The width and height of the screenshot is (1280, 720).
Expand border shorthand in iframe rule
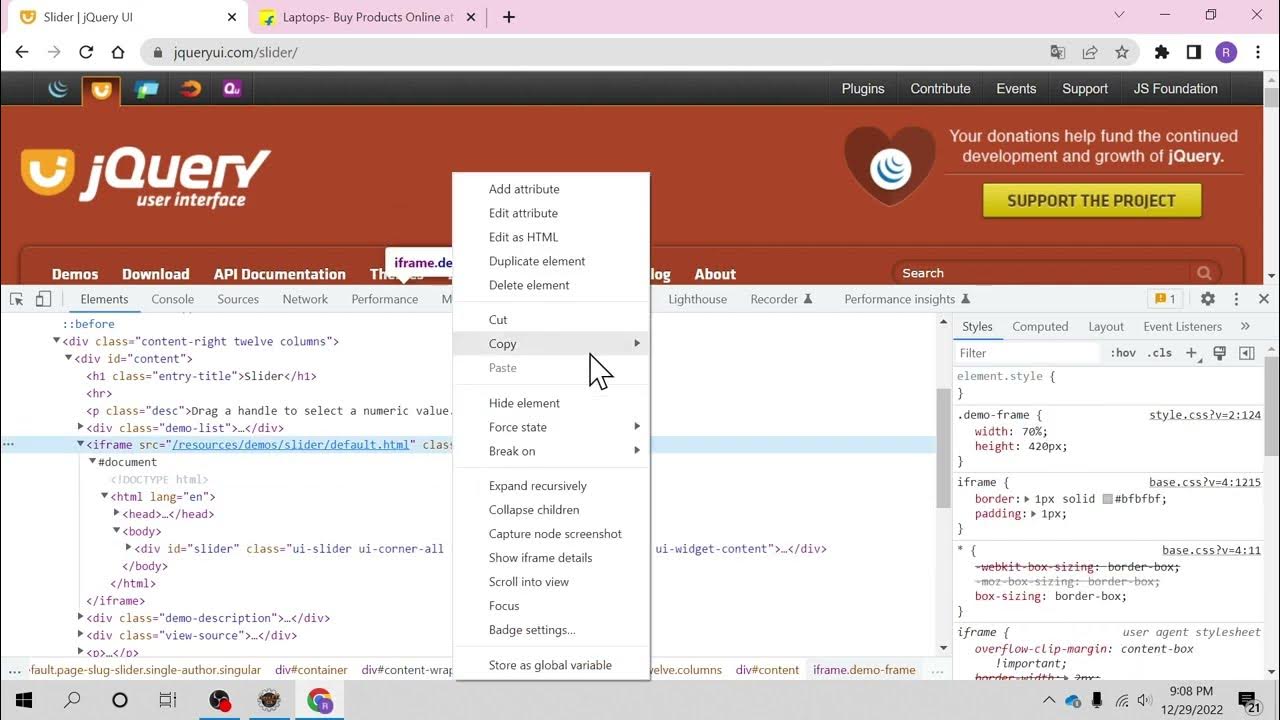[1029, 499]
